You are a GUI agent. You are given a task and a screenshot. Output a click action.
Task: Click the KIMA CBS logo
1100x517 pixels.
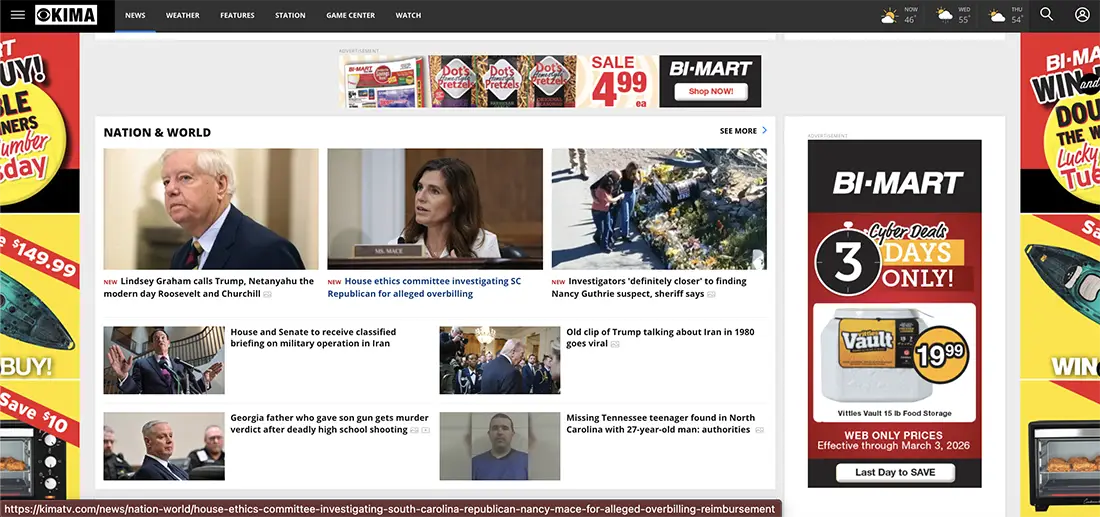pos(66,15)
